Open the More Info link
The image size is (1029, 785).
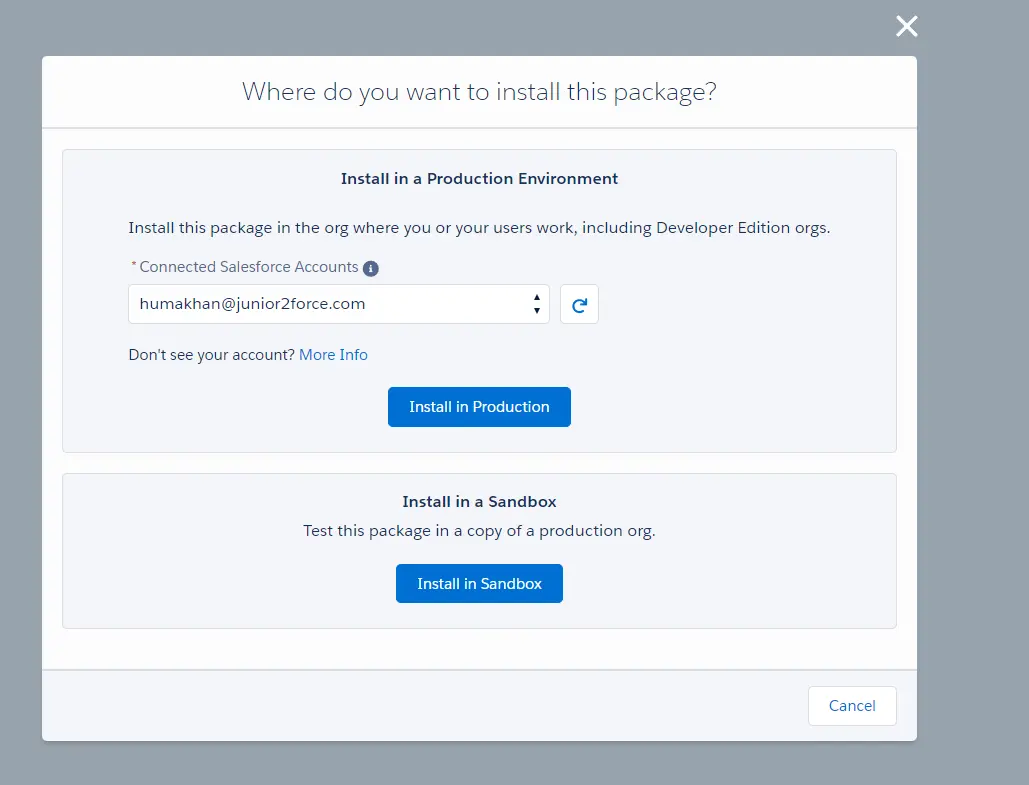click(x=333, y=355)
